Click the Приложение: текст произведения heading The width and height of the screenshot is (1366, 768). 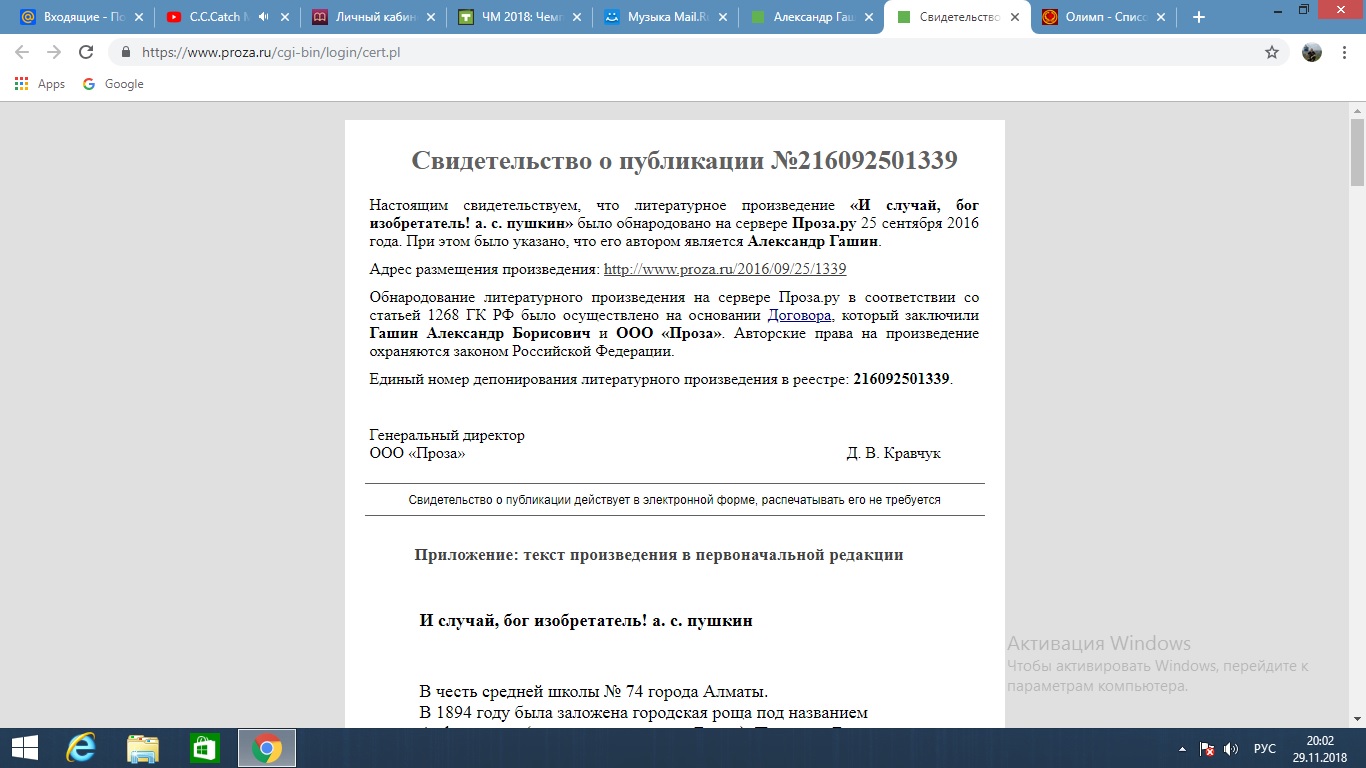tap(659, 555)
